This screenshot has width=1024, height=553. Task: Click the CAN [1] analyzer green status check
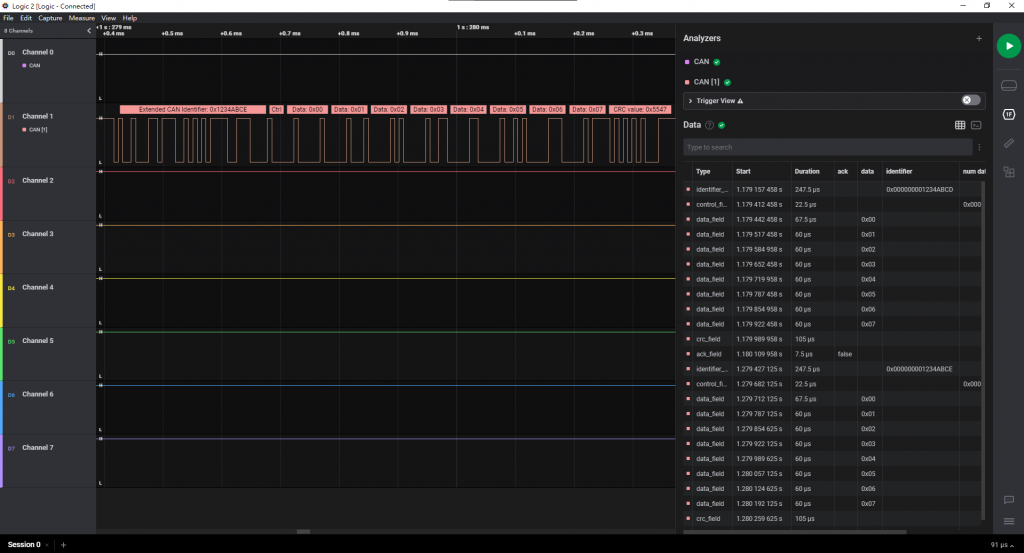(727, 82)
